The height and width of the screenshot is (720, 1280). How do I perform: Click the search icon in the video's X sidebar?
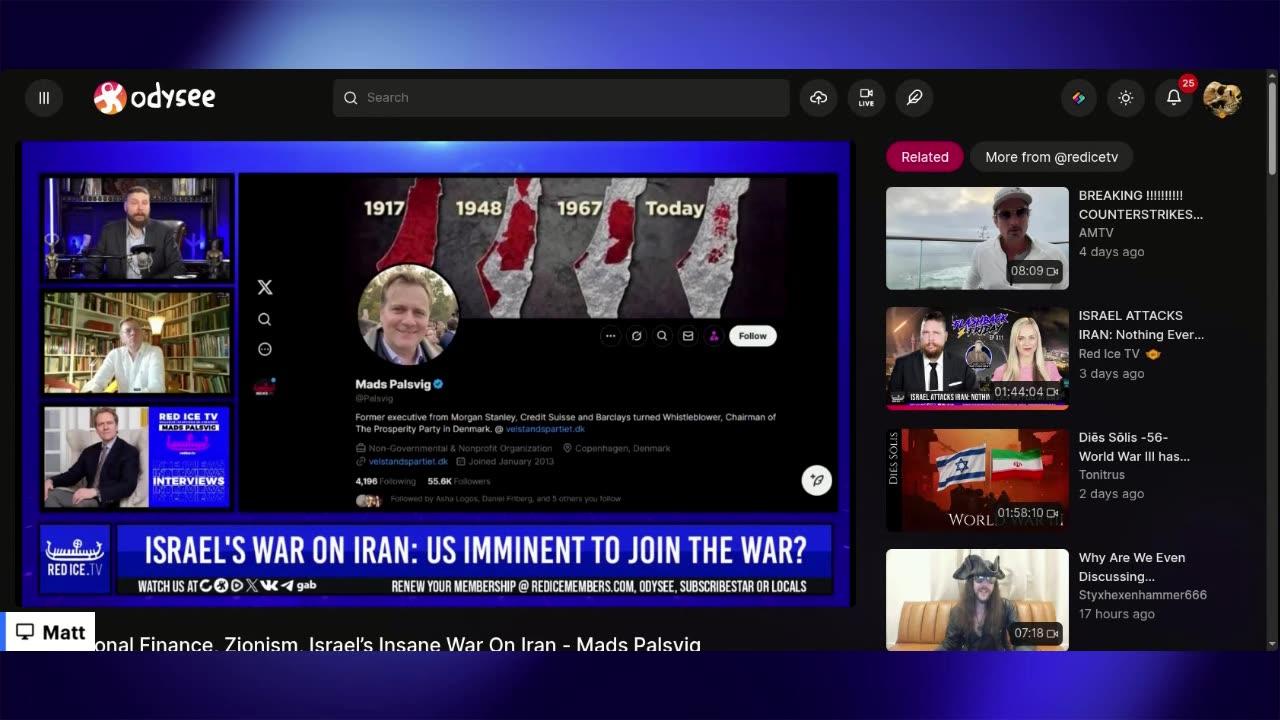point(265,319)
